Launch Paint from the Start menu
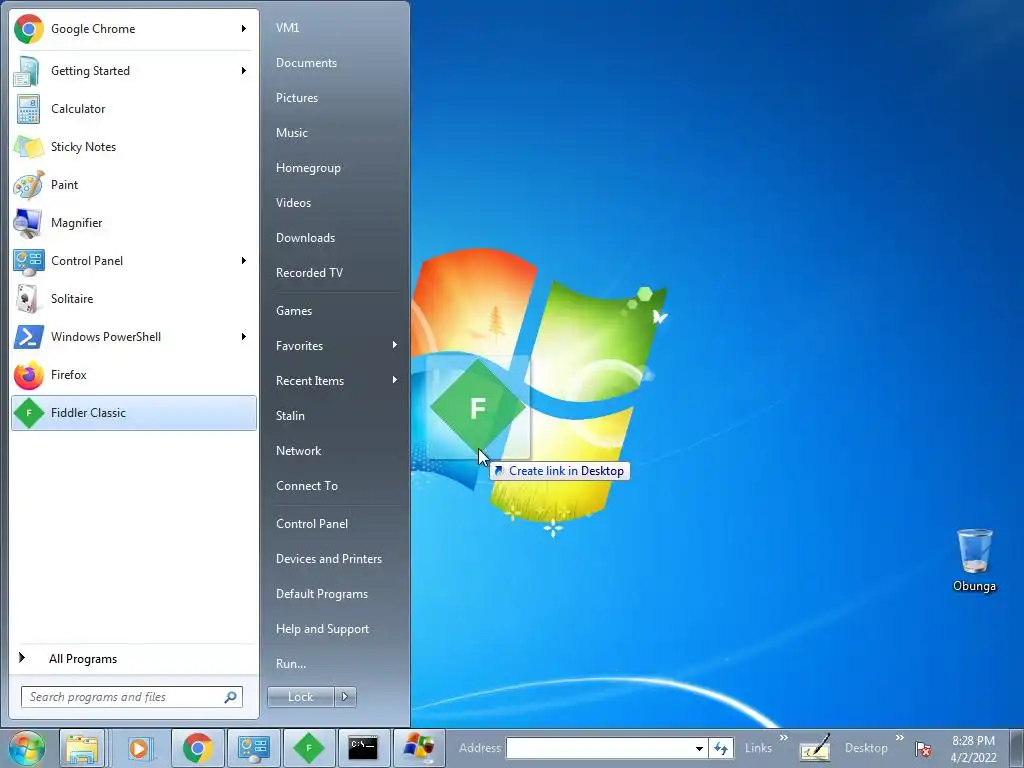The width and height of the screenshot is (1024, 768). click(134, 185)
